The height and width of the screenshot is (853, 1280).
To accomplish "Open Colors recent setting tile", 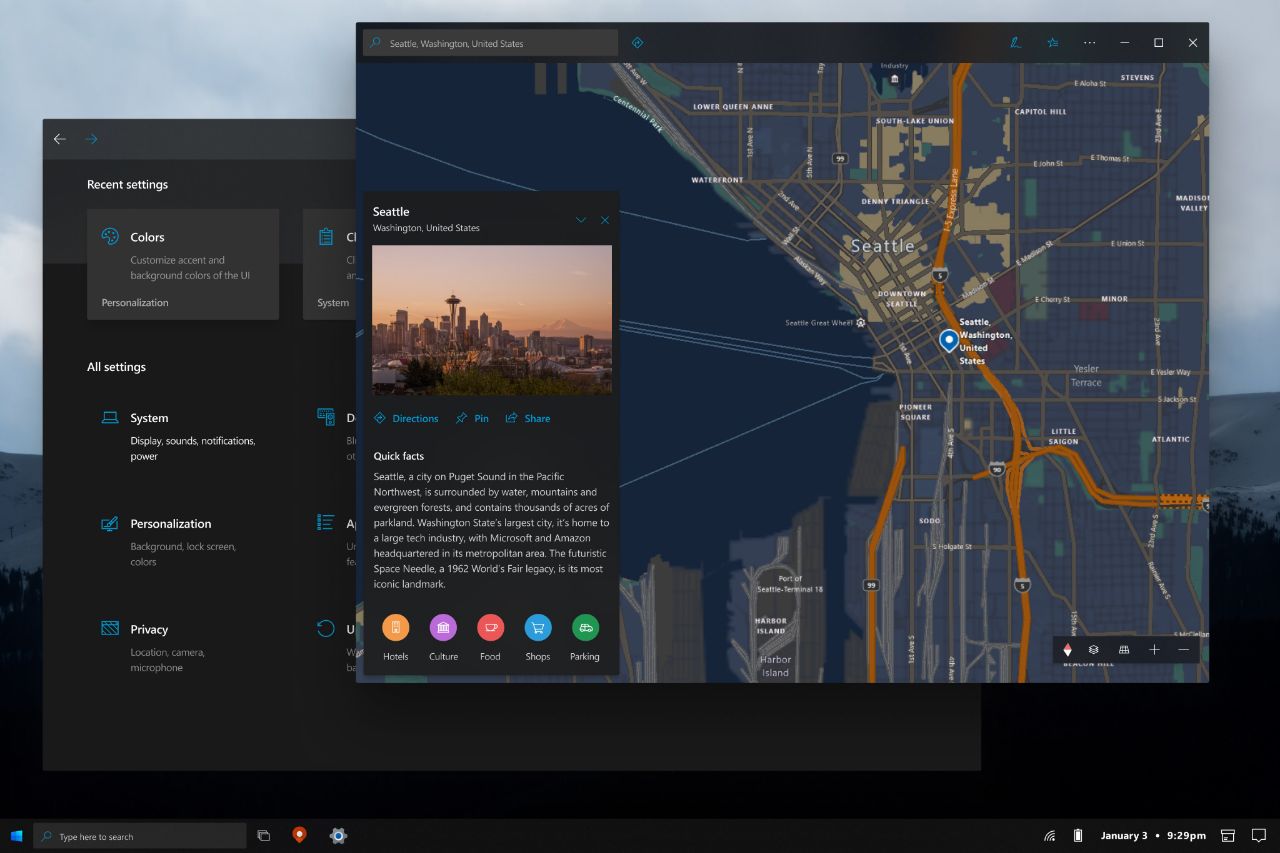I will [x=183, y=264].
